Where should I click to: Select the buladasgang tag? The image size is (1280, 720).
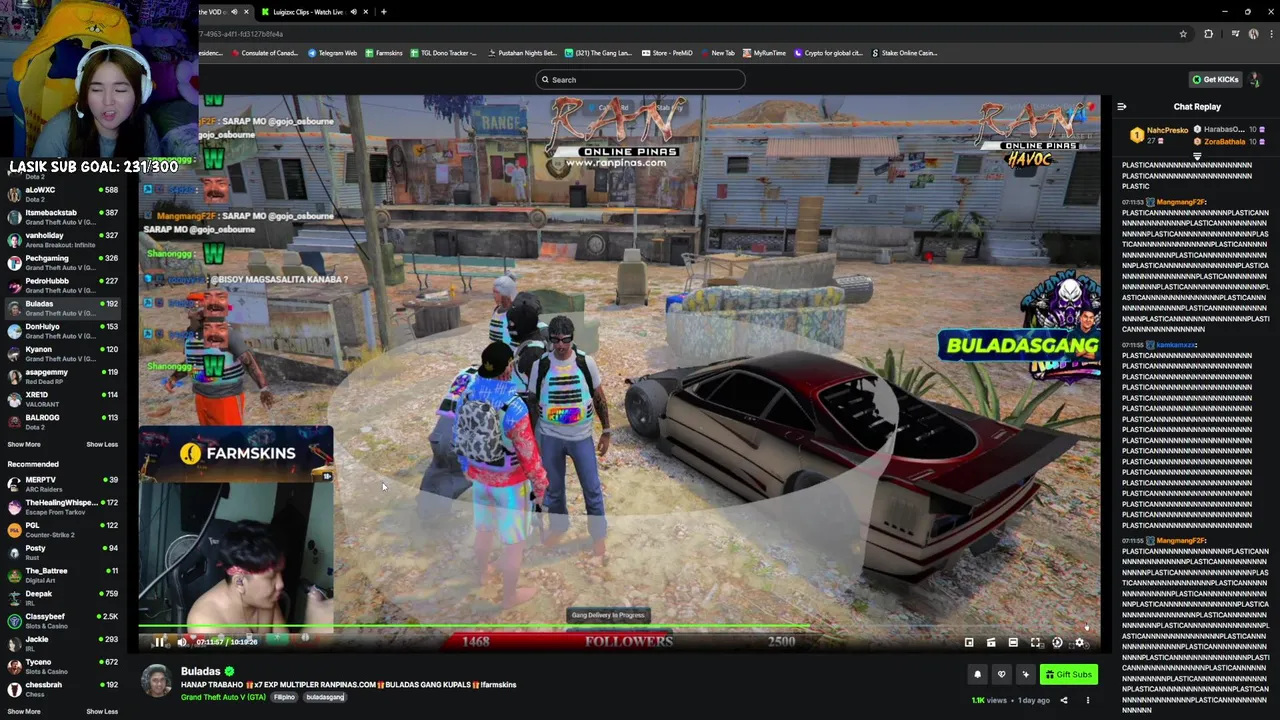coord(325,697)
